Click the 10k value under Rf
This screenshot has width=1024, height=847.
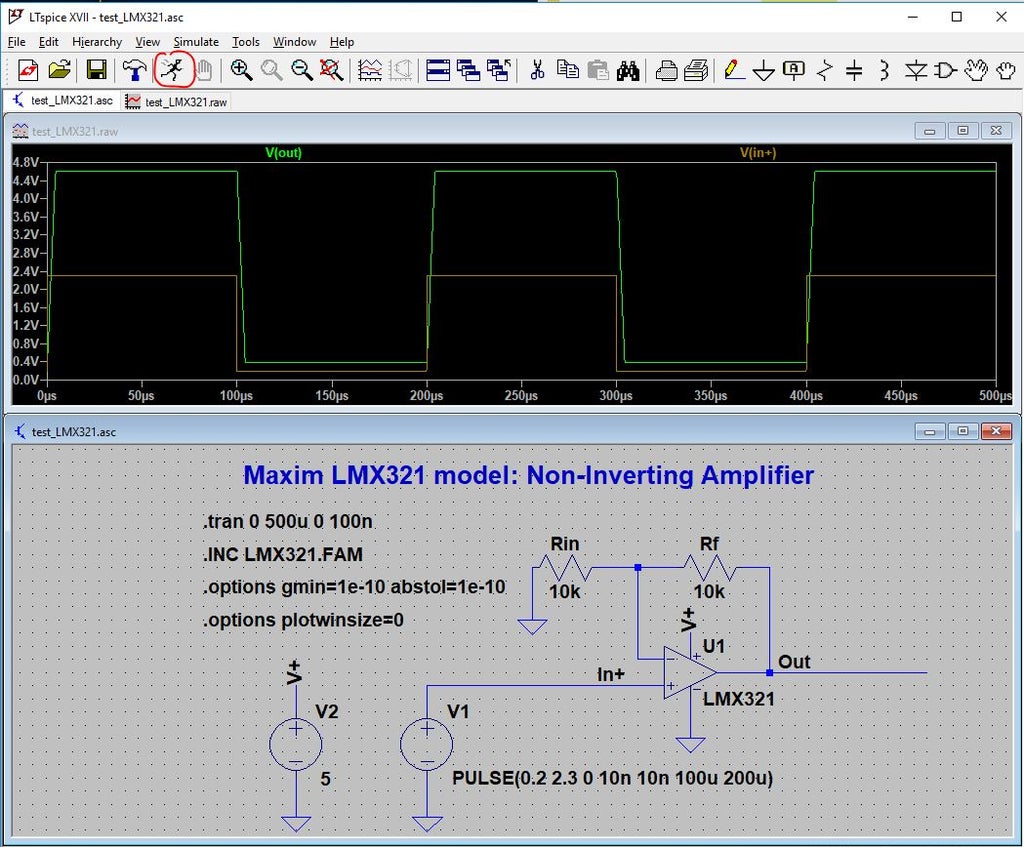(x=709, y=592)
